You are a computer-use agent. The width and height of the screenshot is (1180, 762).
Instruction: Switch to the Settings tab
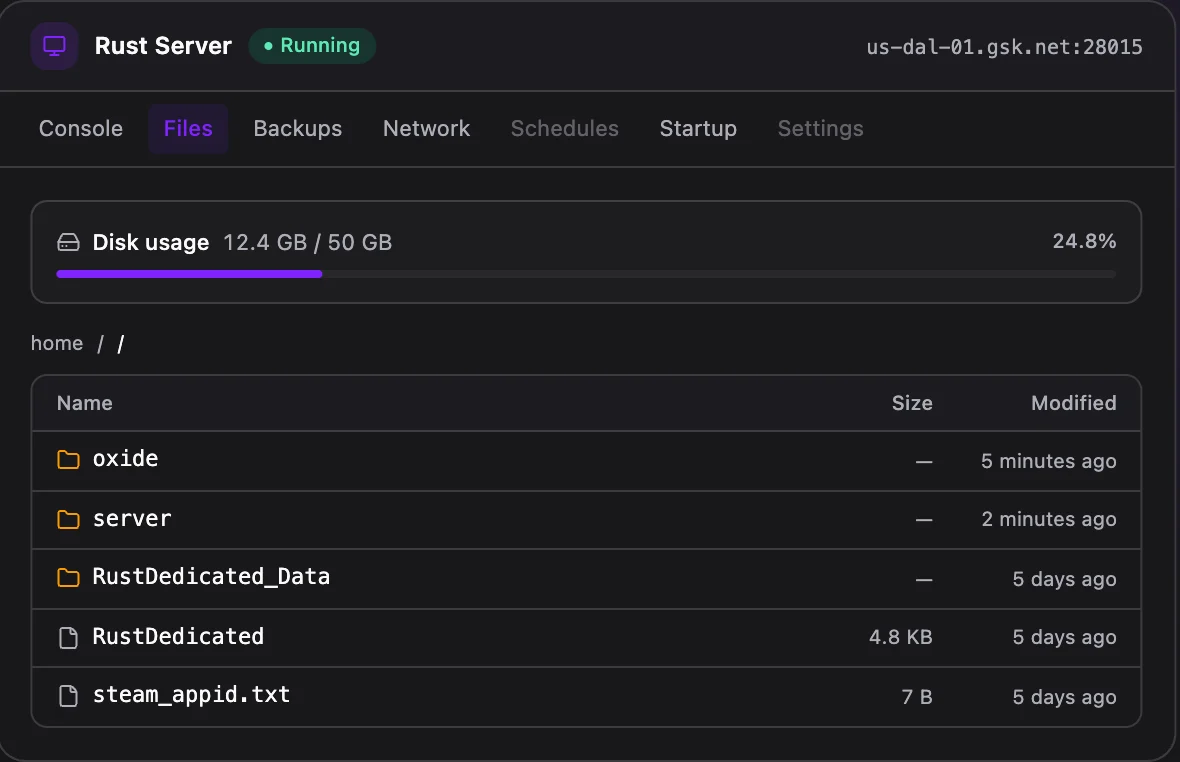[x=820, y=129]
